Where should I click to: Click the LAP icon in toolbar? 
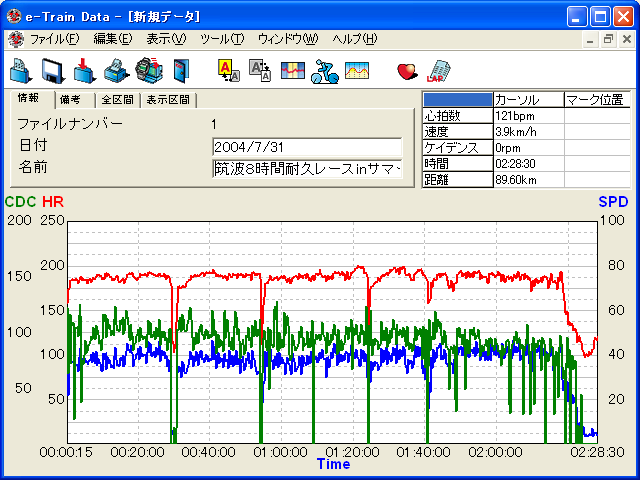click(437, 70)
